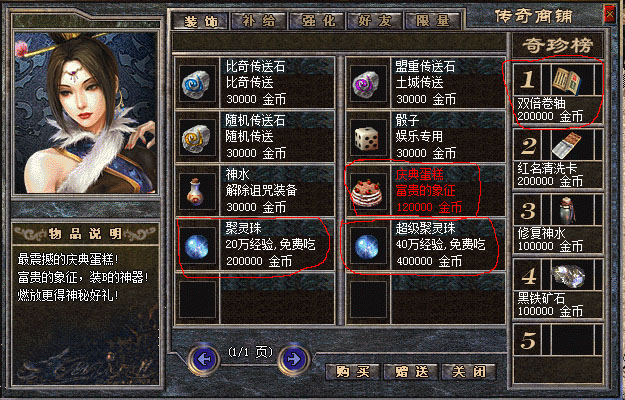
Task: Choose the 骰子 dice icon
Action: tap(367, 137)
